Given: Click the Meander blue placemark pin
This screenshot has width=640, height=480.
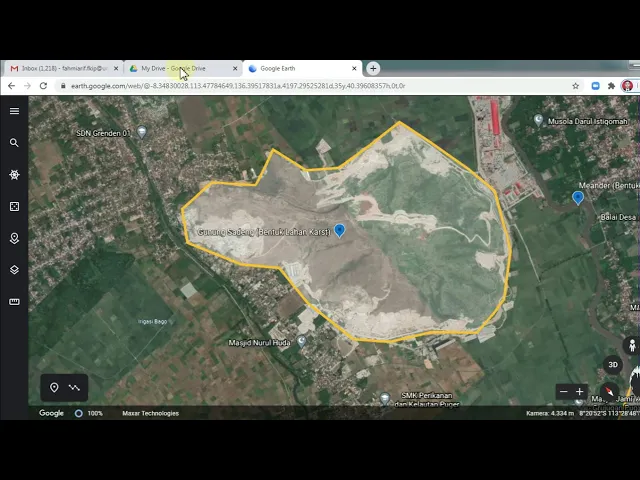Looking at the screenshot, I should pos(578,198).
